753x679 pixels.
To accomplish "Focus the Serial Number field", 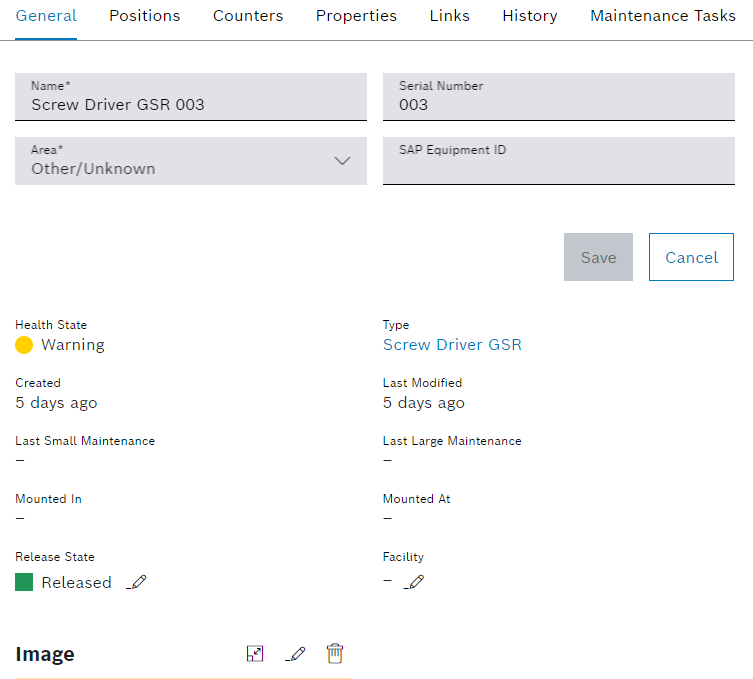I will pyautogui.click(x=559, y=97).
